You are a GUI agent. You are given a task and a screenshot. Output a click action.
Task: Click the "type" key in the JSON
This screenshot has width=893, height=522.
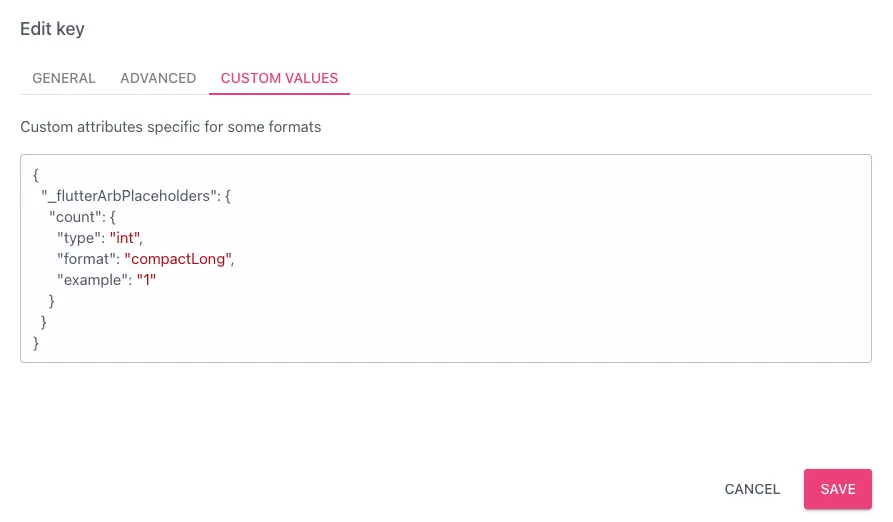[79, 238]
